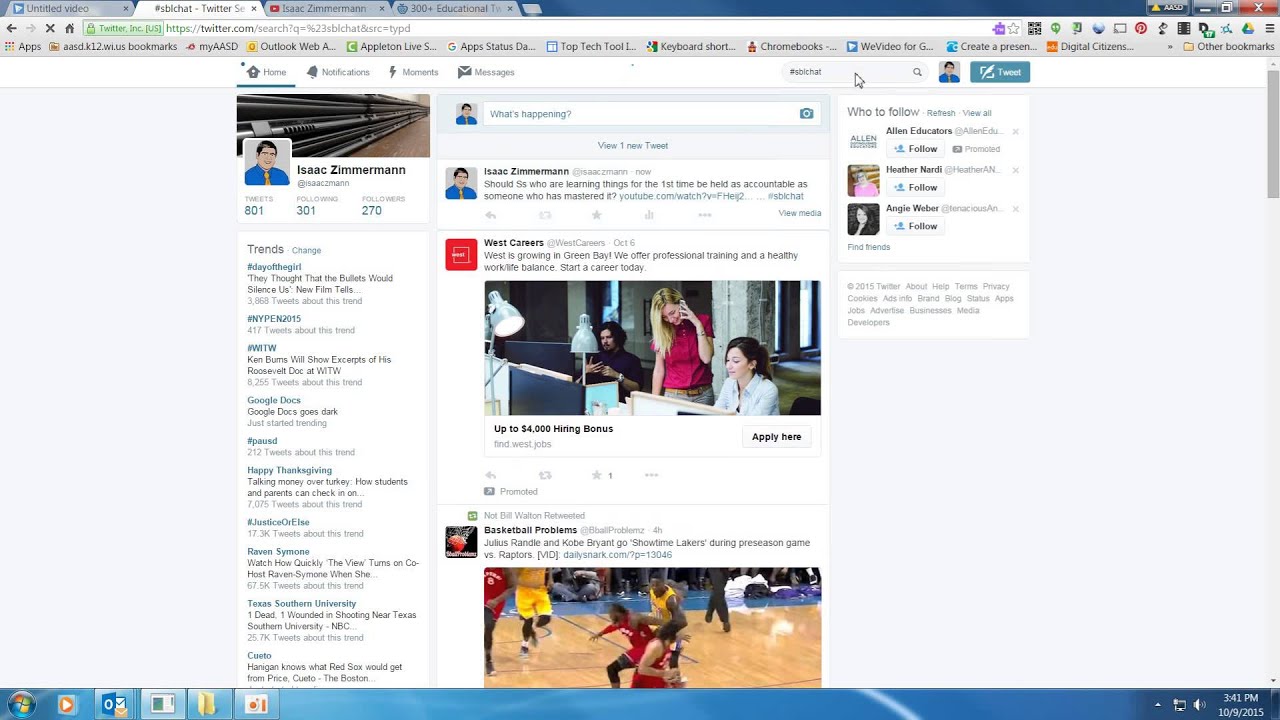
Task: Show hidden bookmarks via the overflow chevron
Action: [x=1170, y=47]
